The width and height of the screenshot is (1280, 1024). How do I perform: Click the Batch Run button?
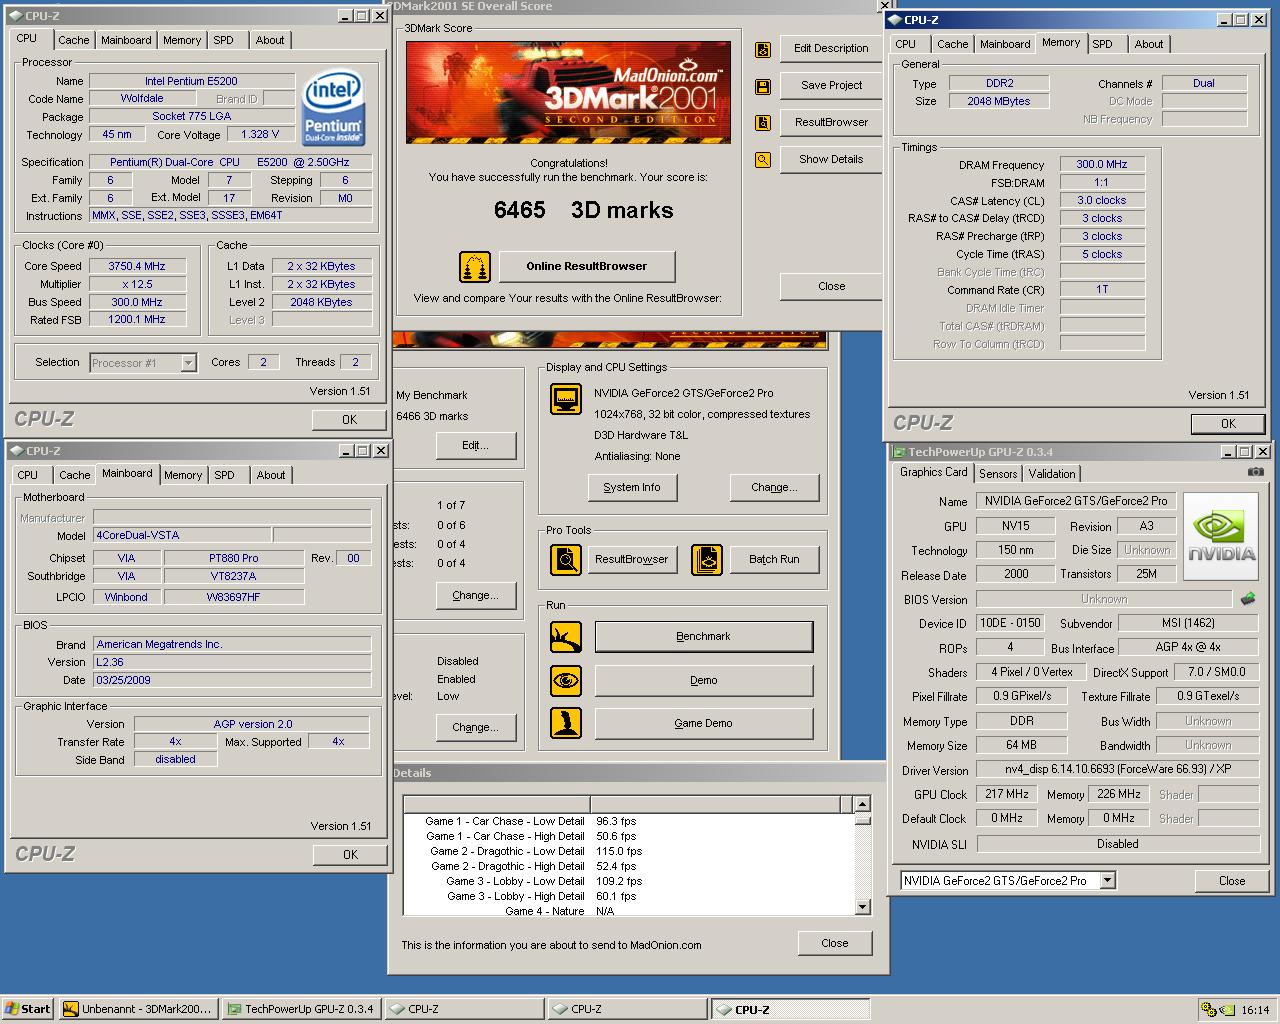pyautogui.click(x=774, y=559)
